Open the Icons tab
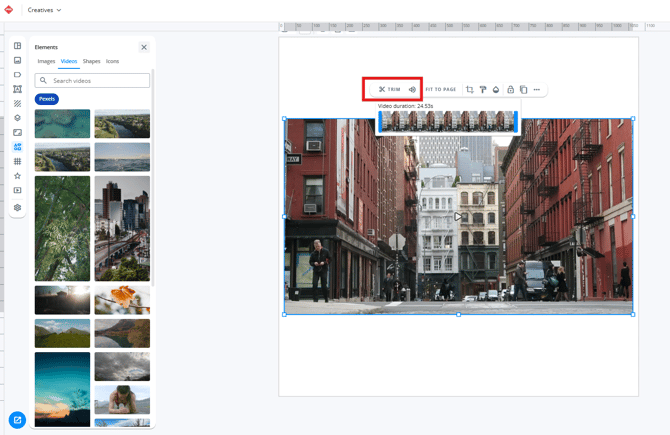 (112, 61)
